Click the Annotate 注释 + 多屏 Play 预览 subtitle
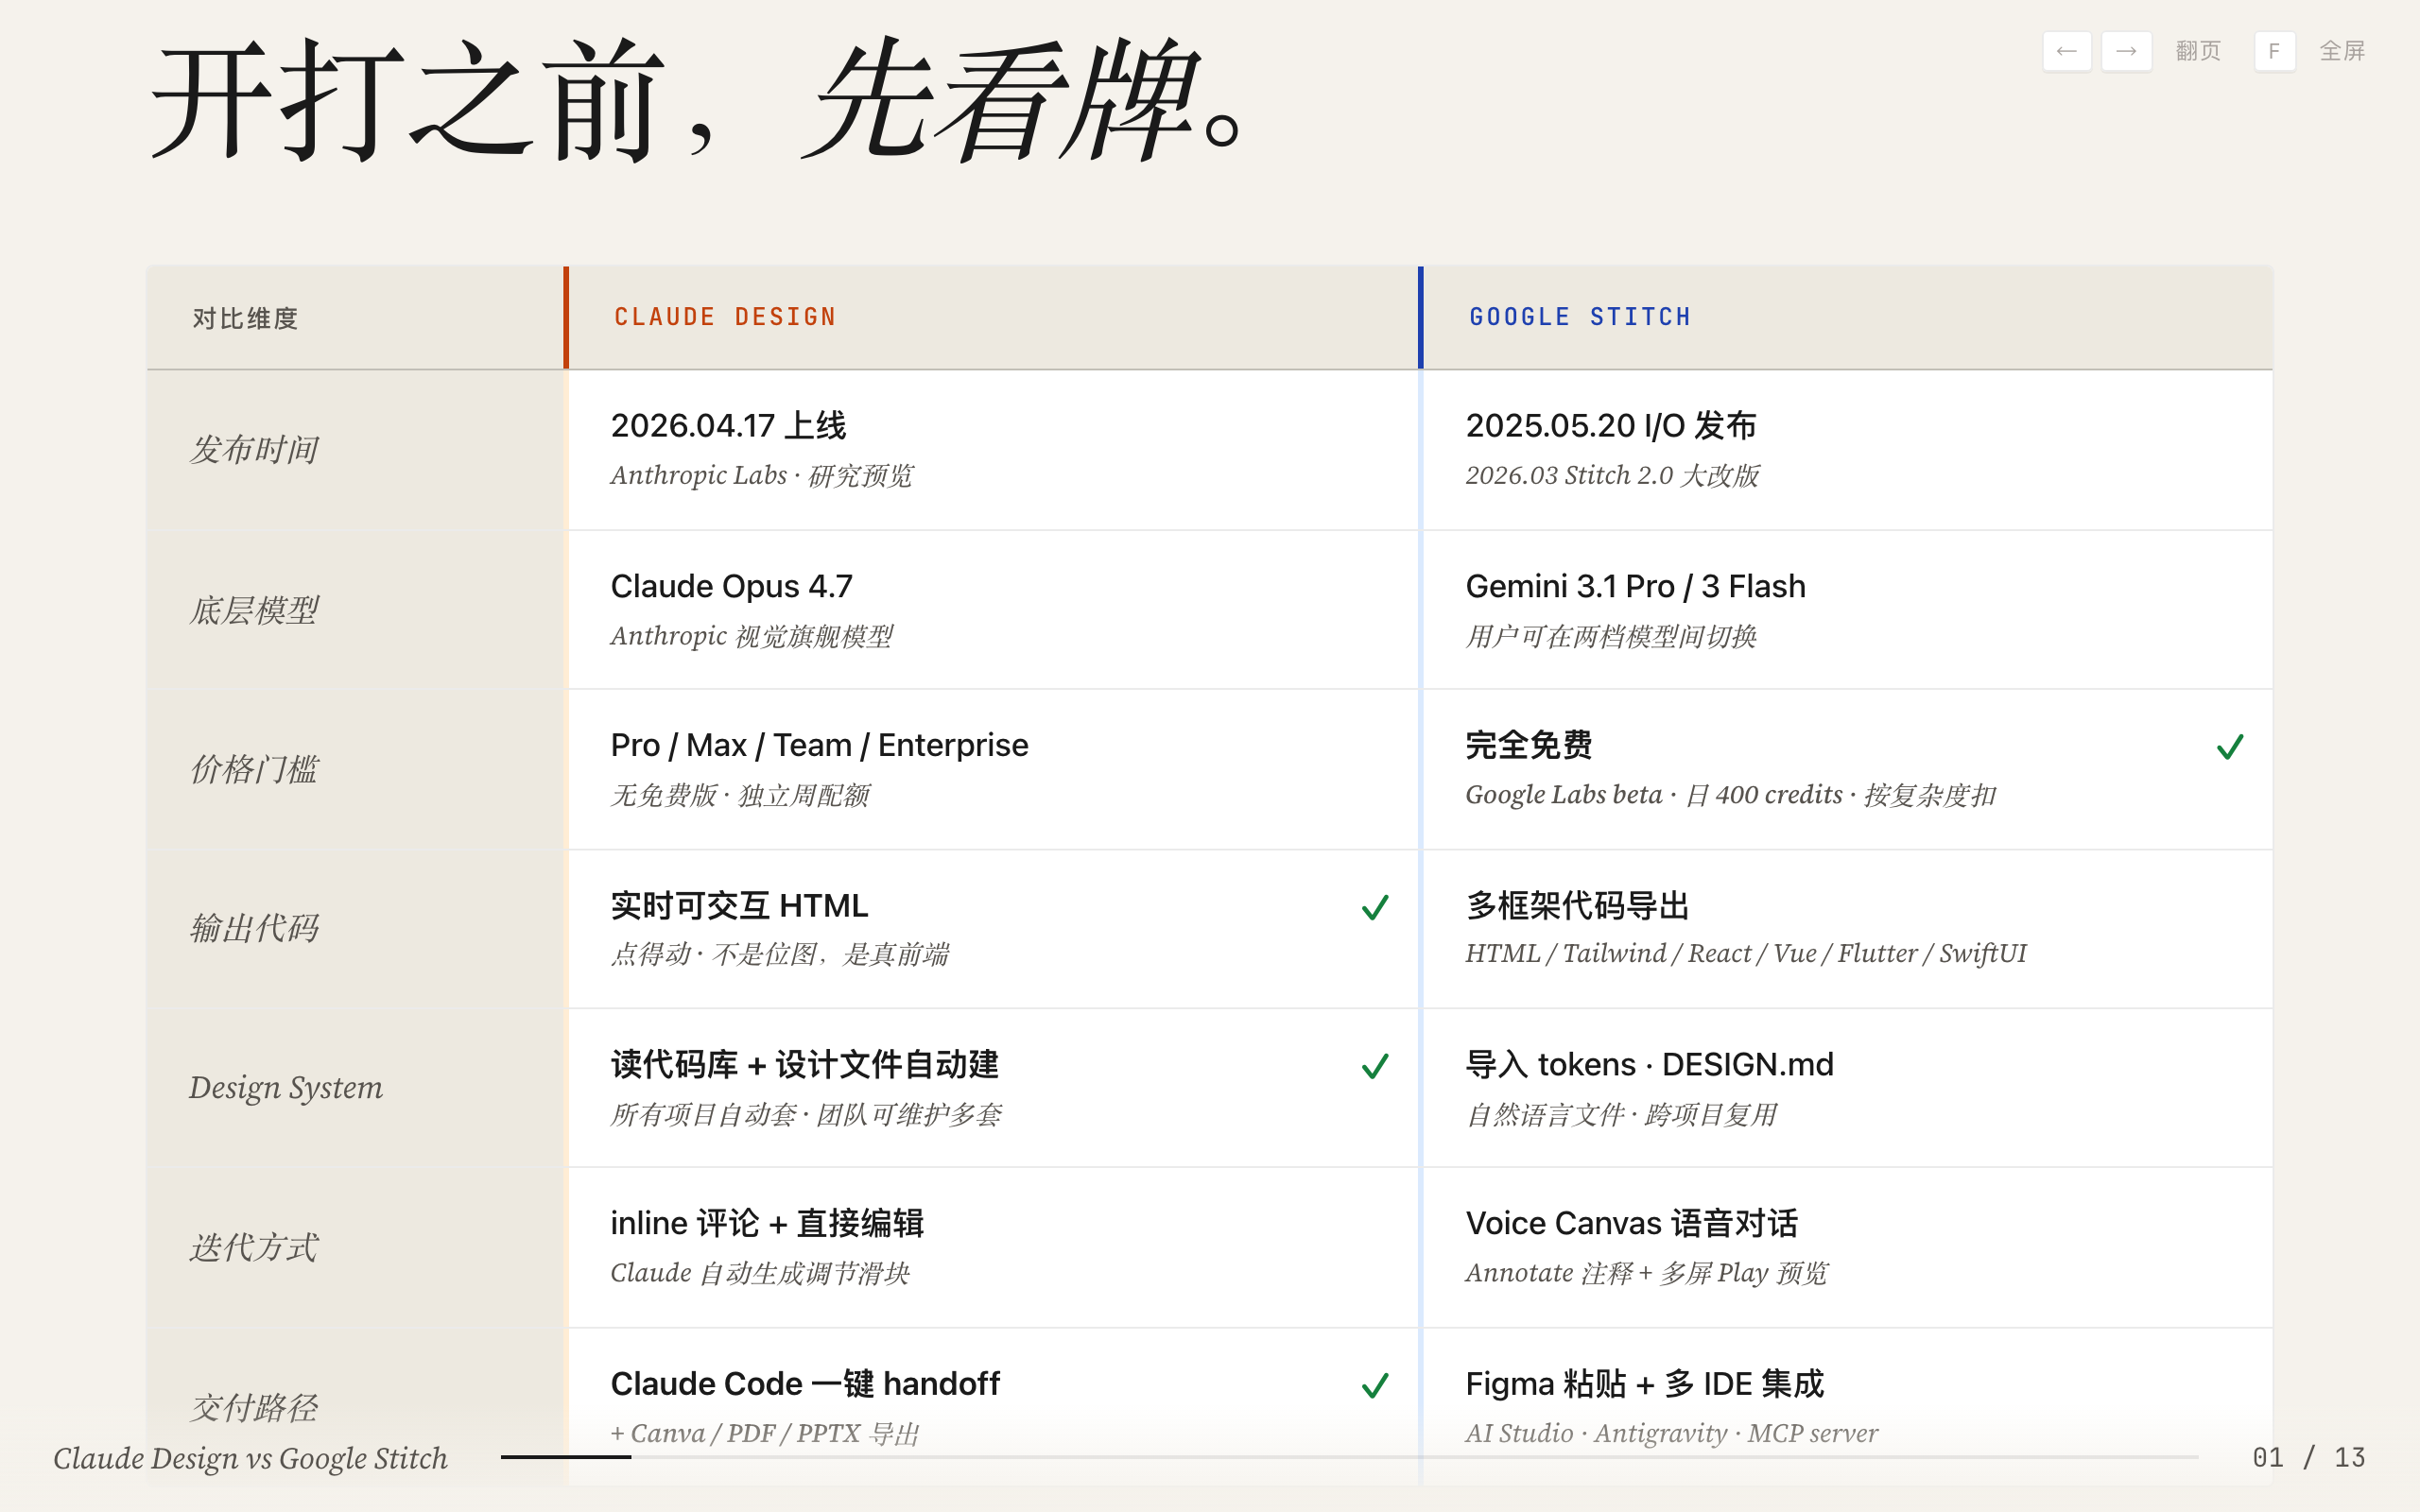This screenshot has height=1512, width=2420. click(x=1647, y=1273)
